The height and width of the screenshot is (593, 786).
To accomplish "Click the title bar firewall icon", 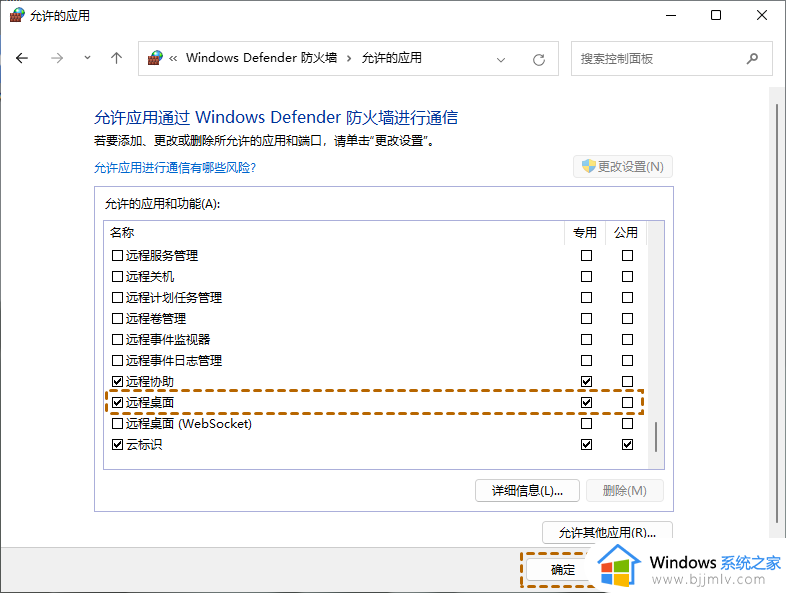I will pyautogui.click(x=17, y=16).
